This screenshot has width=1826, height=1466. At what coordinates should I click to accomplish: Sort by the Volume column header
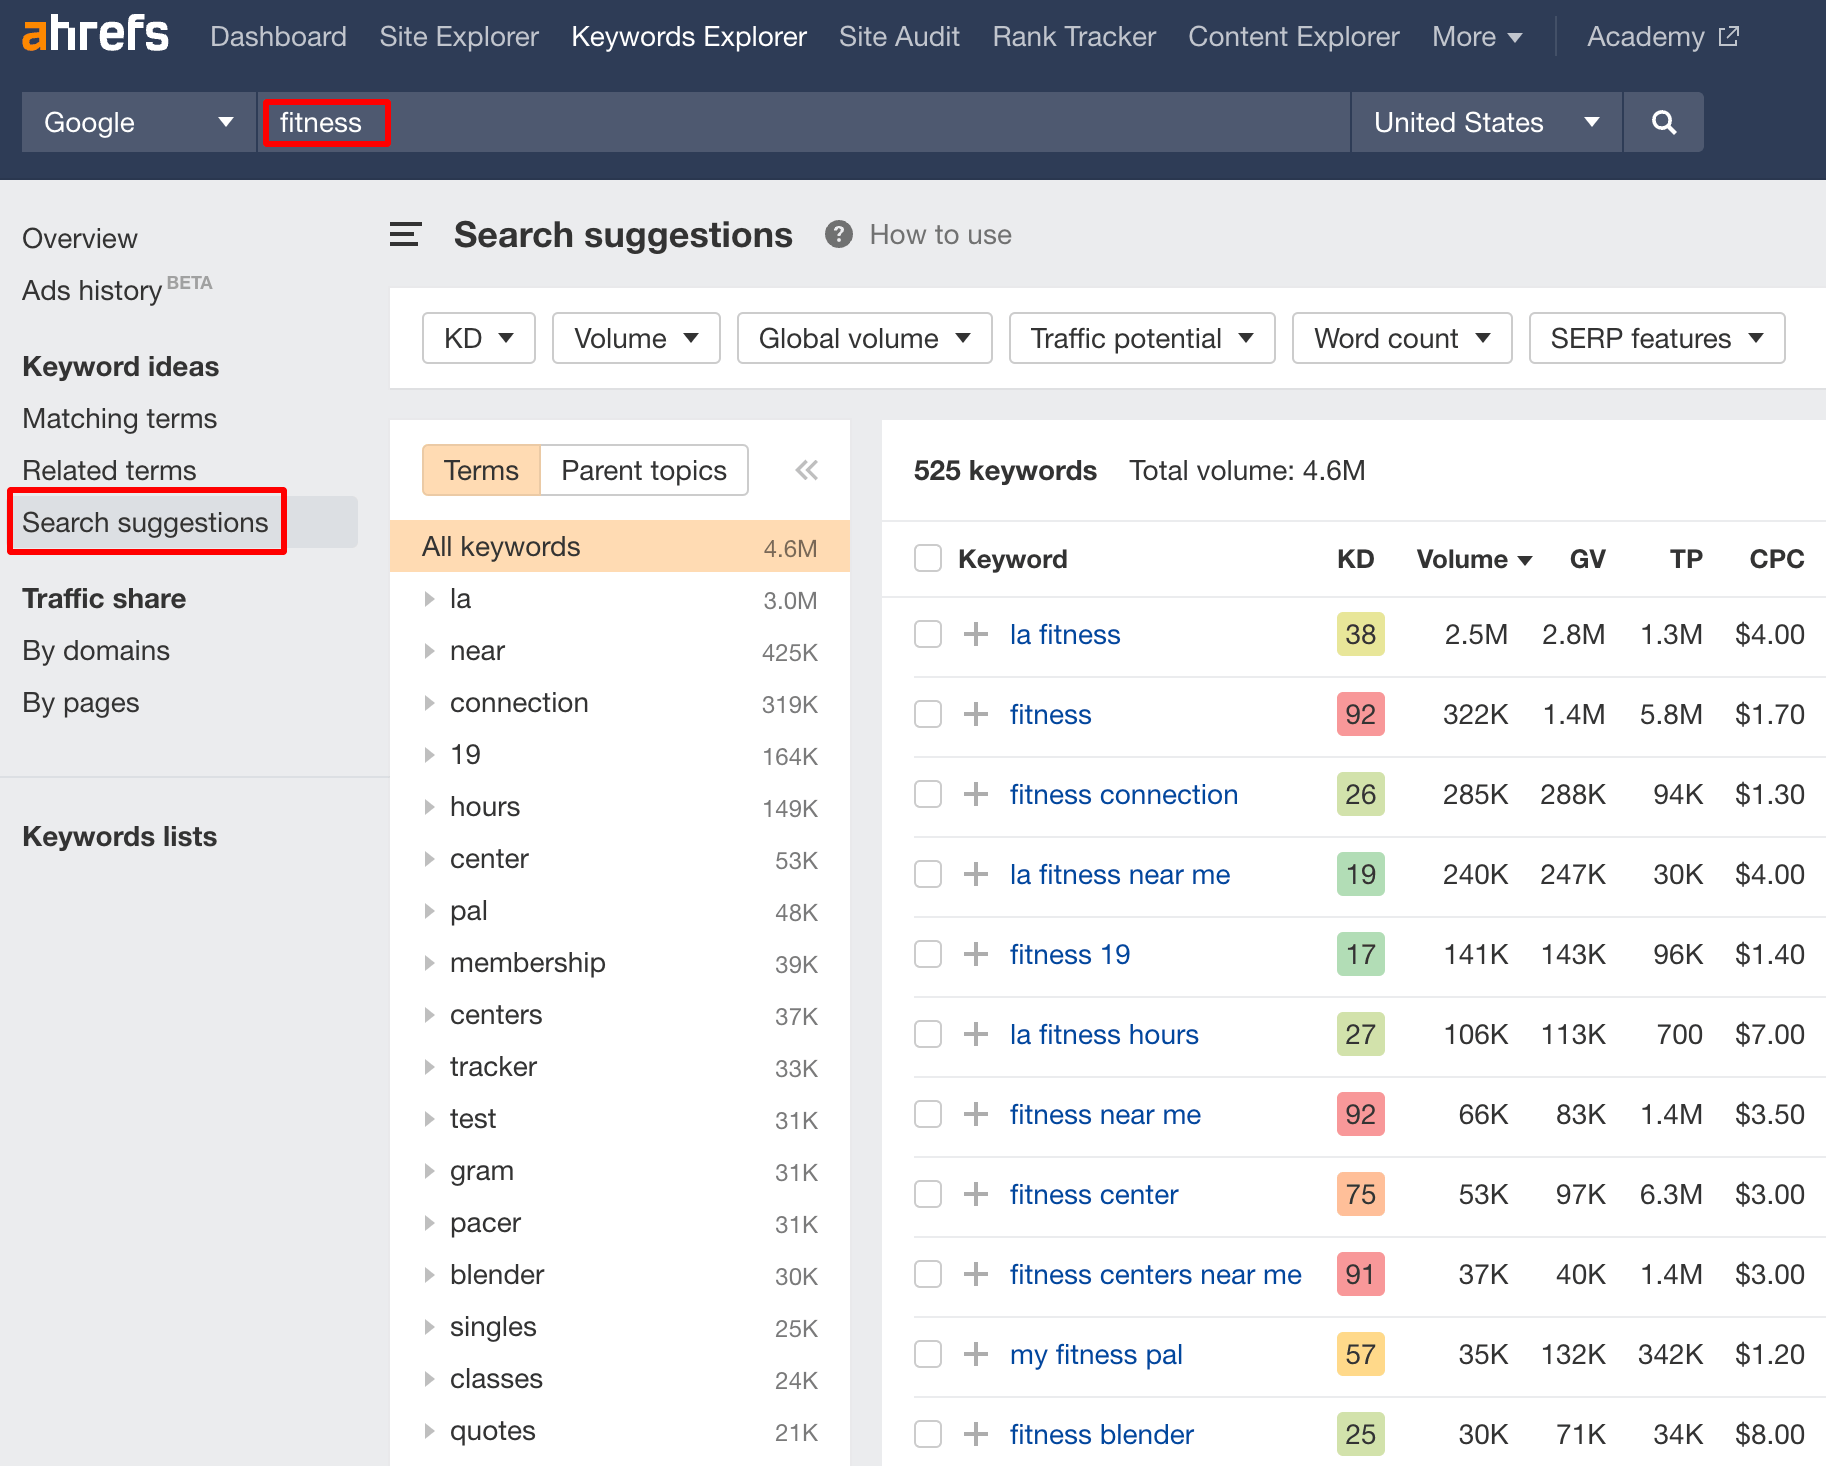[1474, 559]
